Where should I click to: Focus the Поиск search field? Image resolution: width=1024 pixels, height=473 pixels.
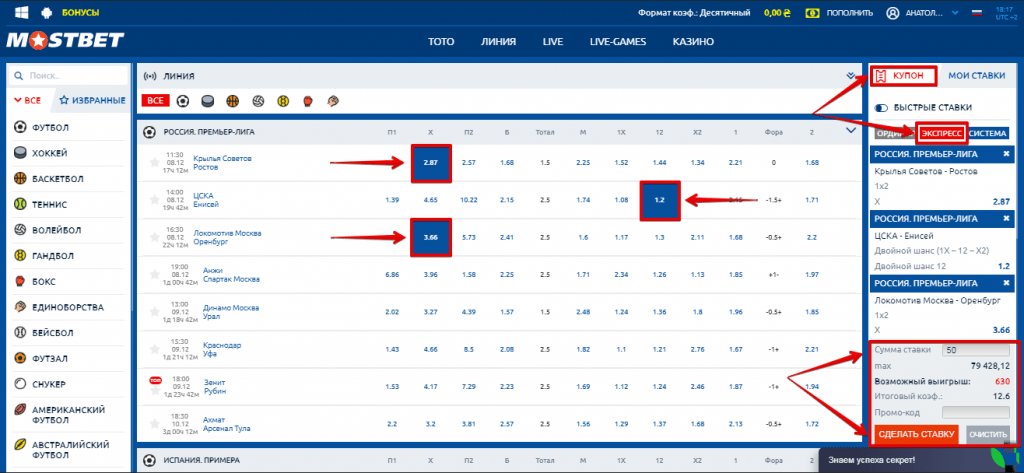point(68,76)
